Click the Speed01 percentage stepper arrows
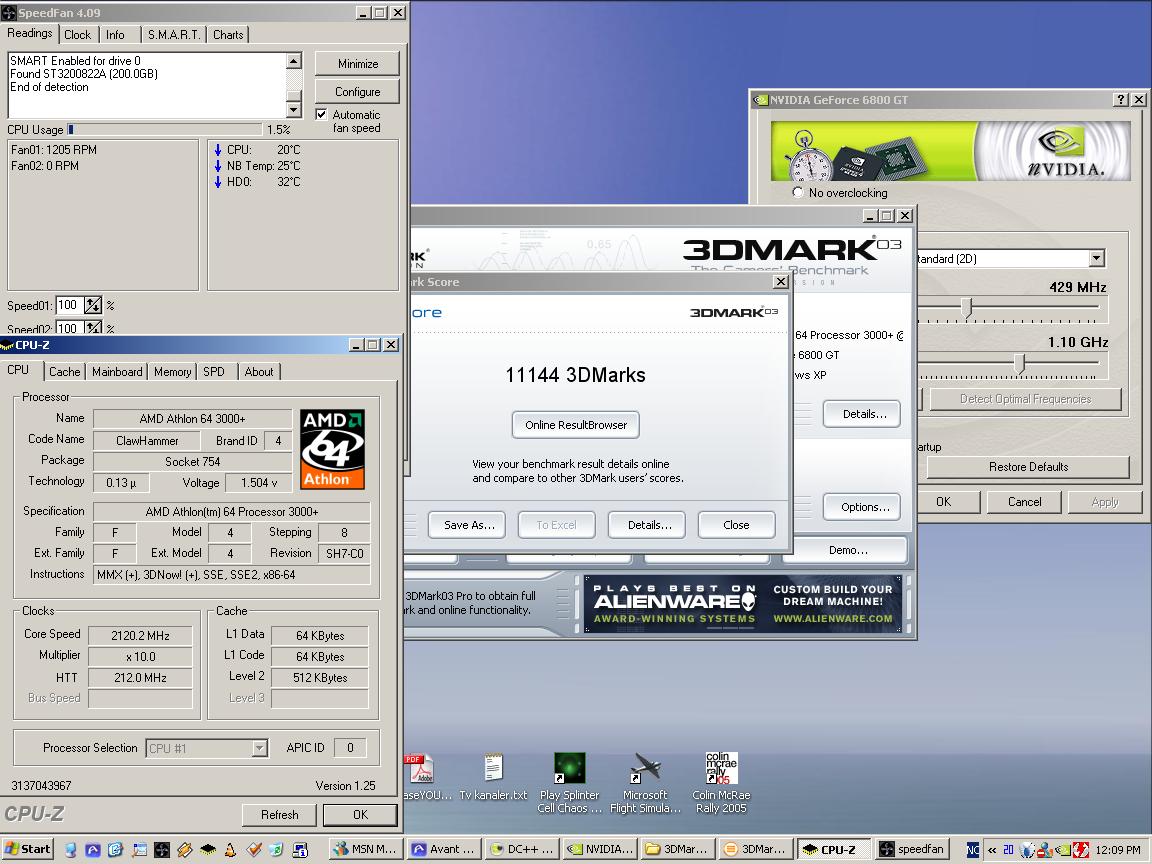This screenshot has height=864, width=1152. (x=93, y=305)
